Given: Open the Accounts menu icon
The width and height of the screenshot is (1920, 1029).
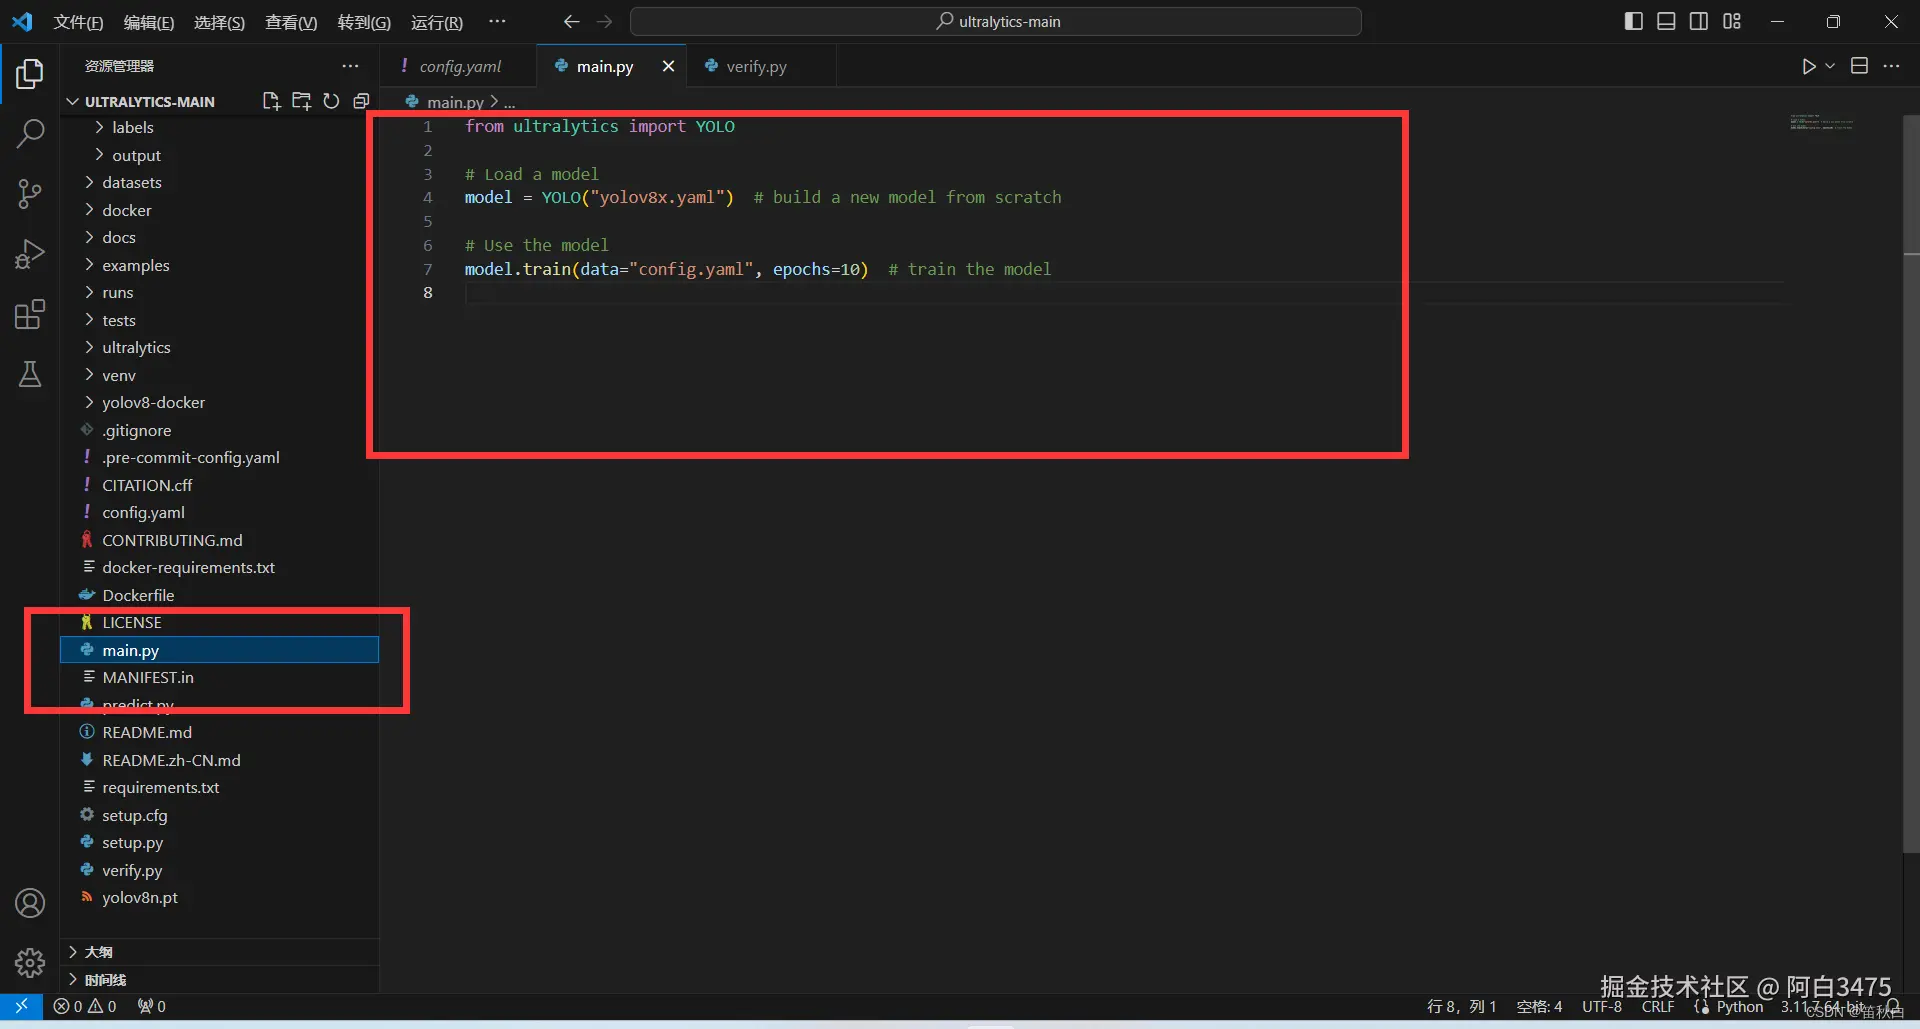Looking at the screenshot, I should point(30,903).
